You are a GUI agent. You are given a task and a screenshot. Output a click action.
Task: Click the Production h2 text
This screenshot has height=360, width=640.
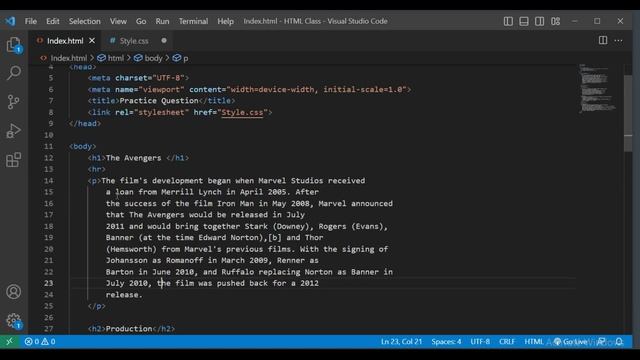point(129,329)
